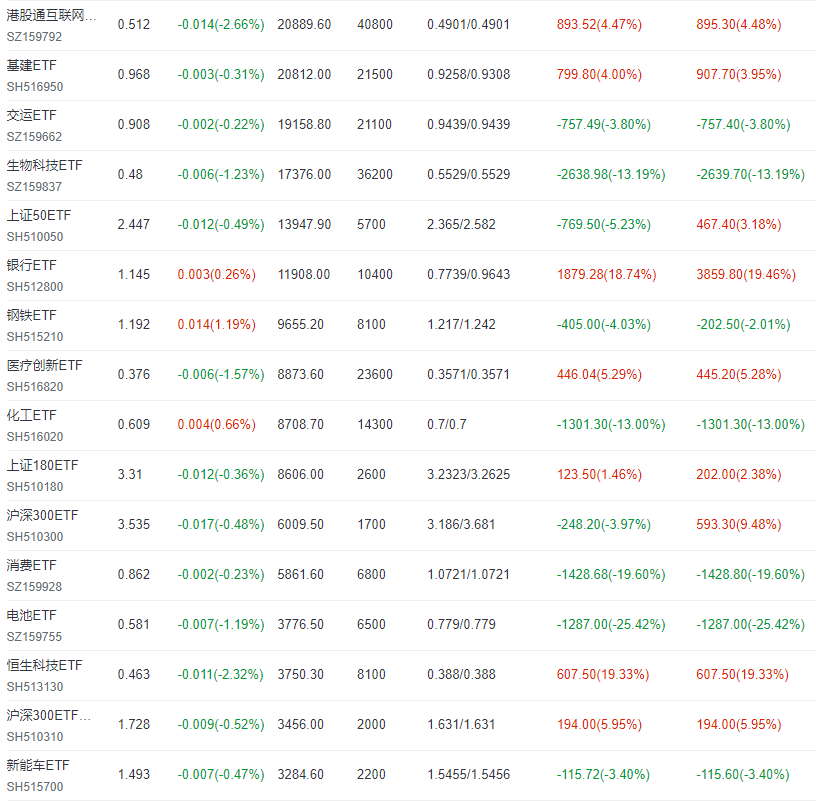
Task: Click profit 799.80(4.00%) in 基建ETF row
Action: pyautogui.click(x=599, y=74)
